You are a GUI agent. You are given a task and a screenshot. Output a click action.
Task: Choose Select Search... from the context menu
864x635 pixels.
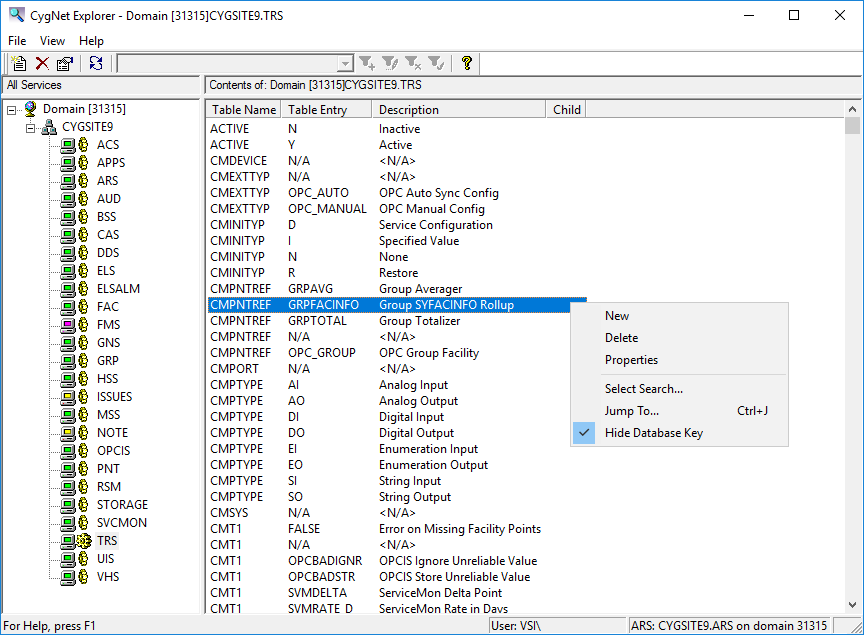tap(679, 389)
